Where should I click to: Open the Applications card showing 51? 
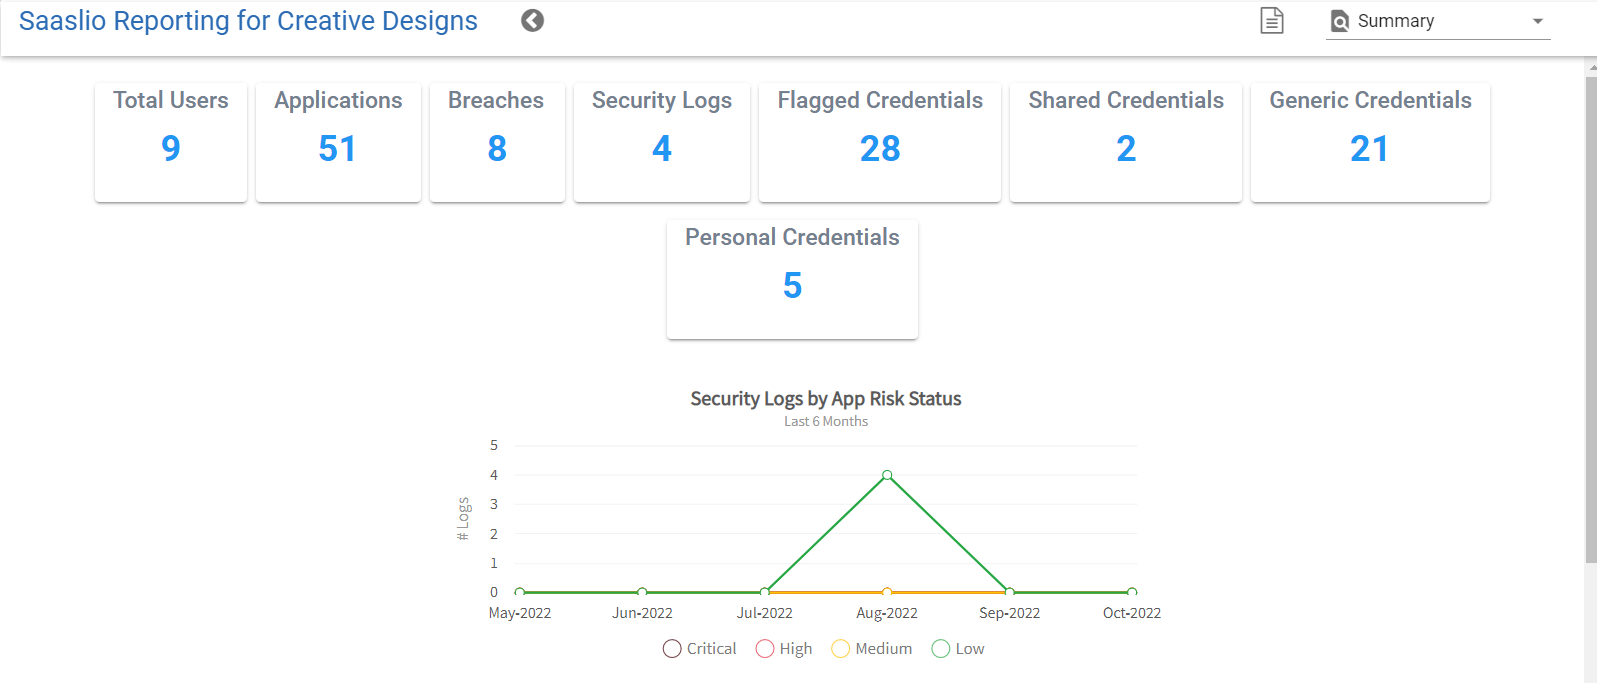pyautogui.click(x=338, y=142)
